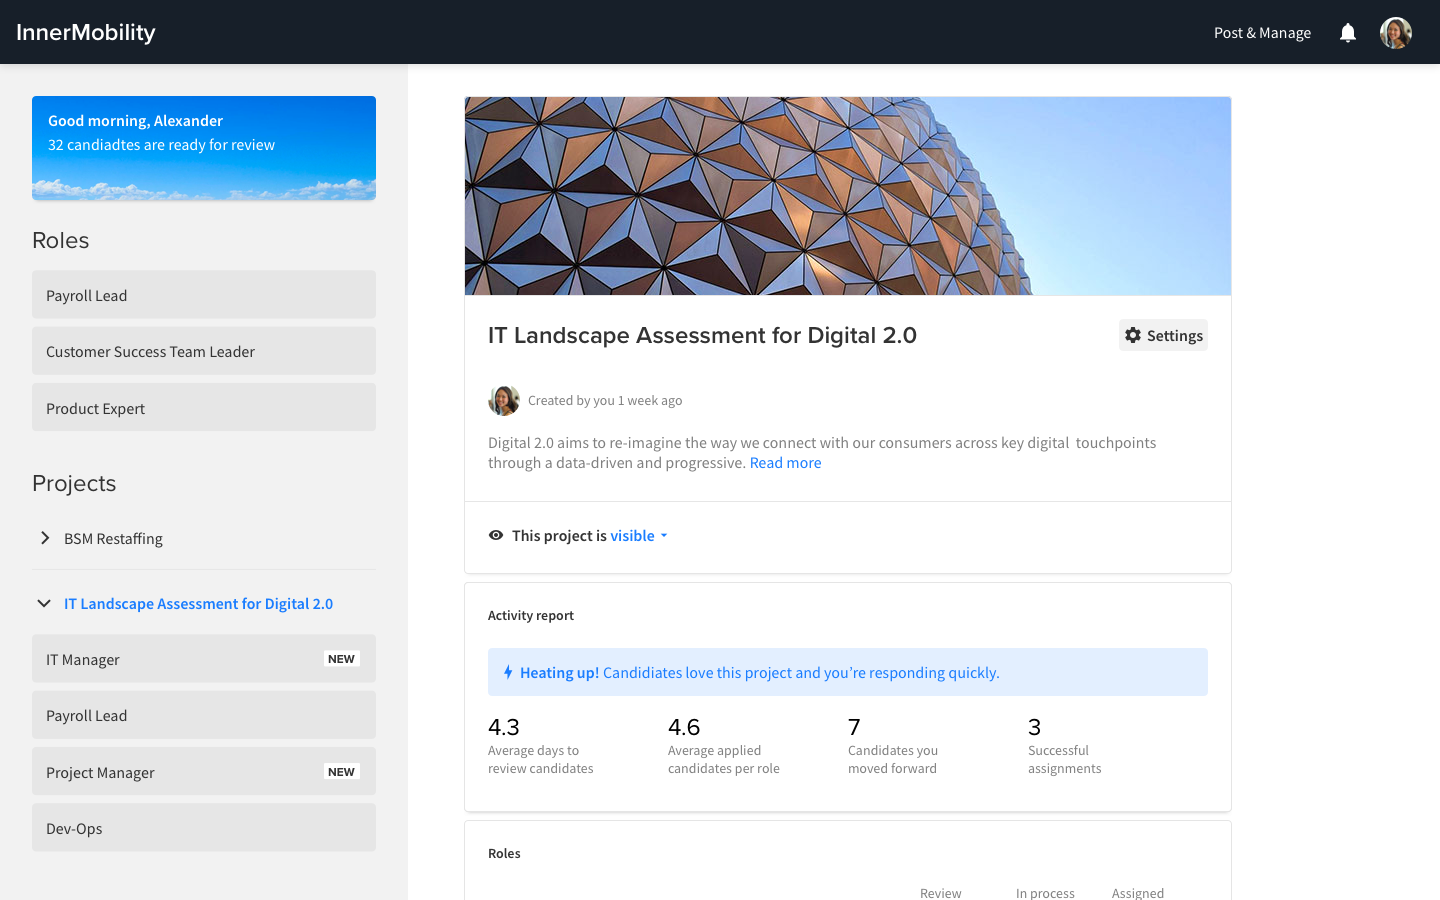Select Product Expert in Roles list
This screenshot has height=900, width=1440.
click(204, 408)
